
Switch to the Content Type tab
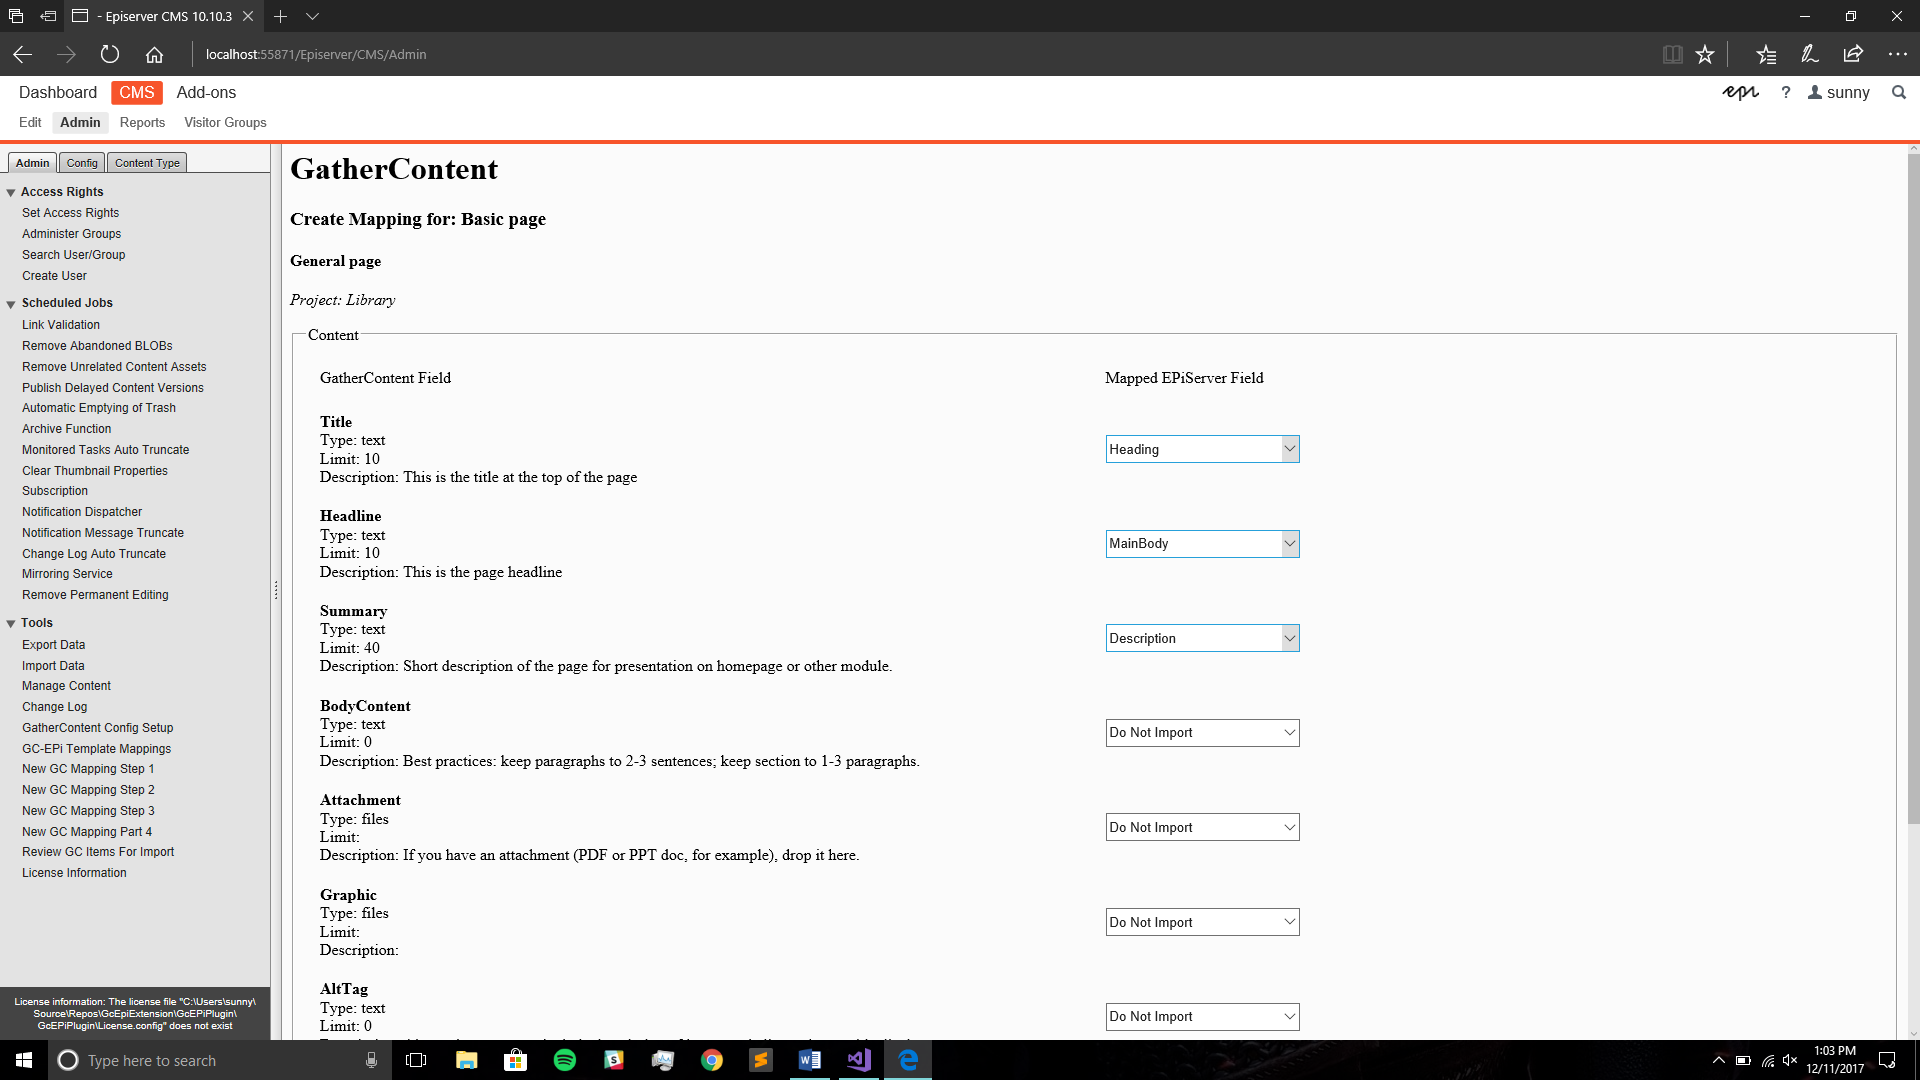point(147,163)
